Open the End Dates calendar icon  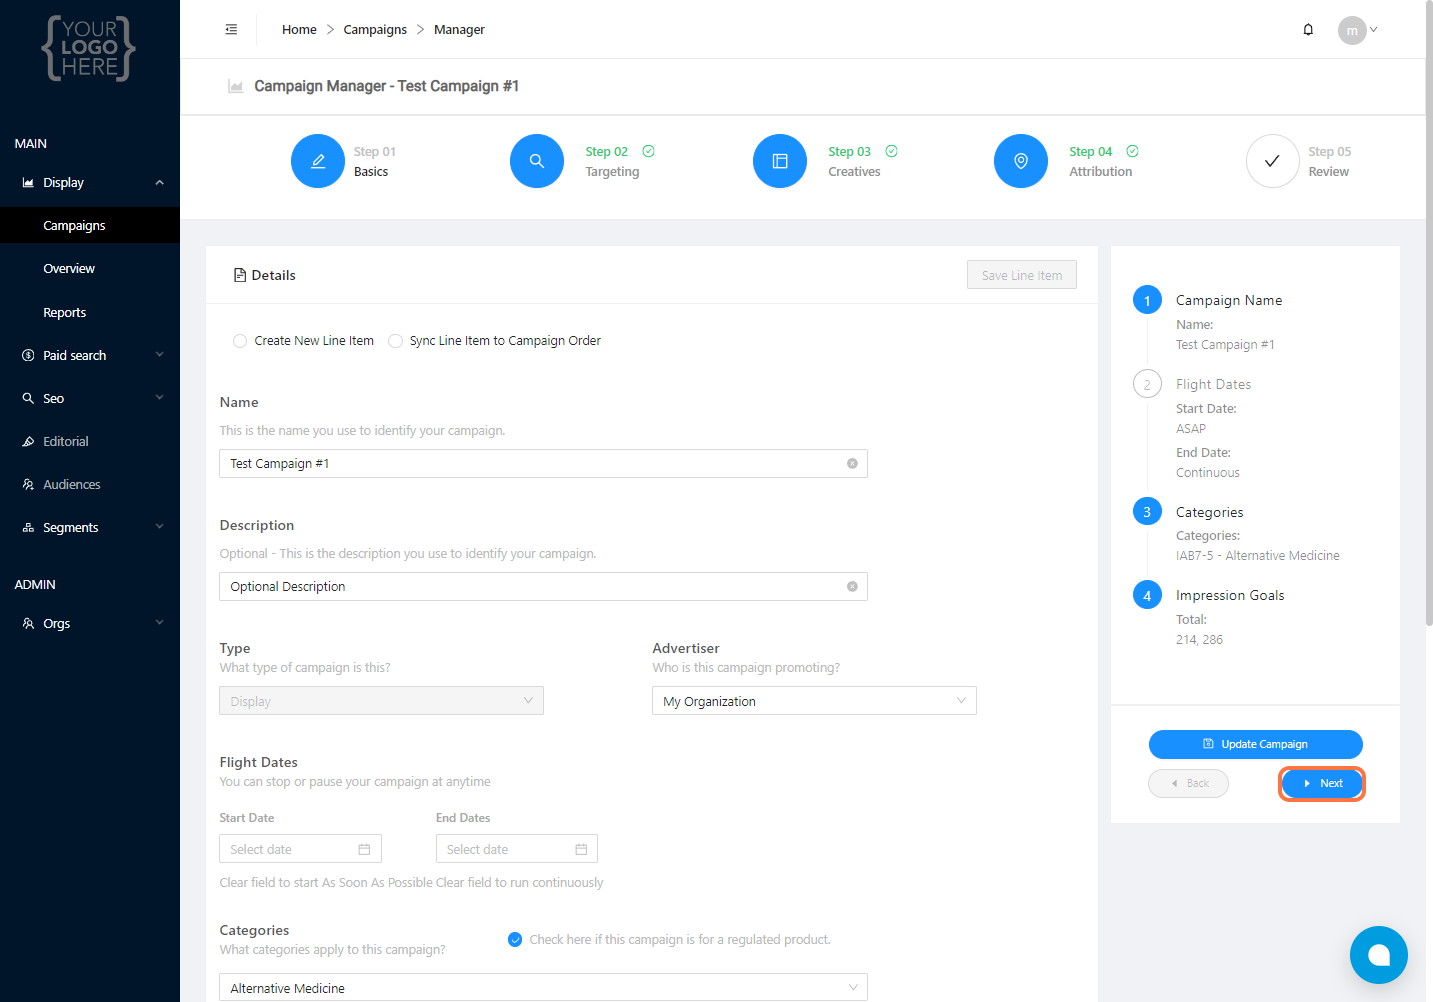[581, 850]
